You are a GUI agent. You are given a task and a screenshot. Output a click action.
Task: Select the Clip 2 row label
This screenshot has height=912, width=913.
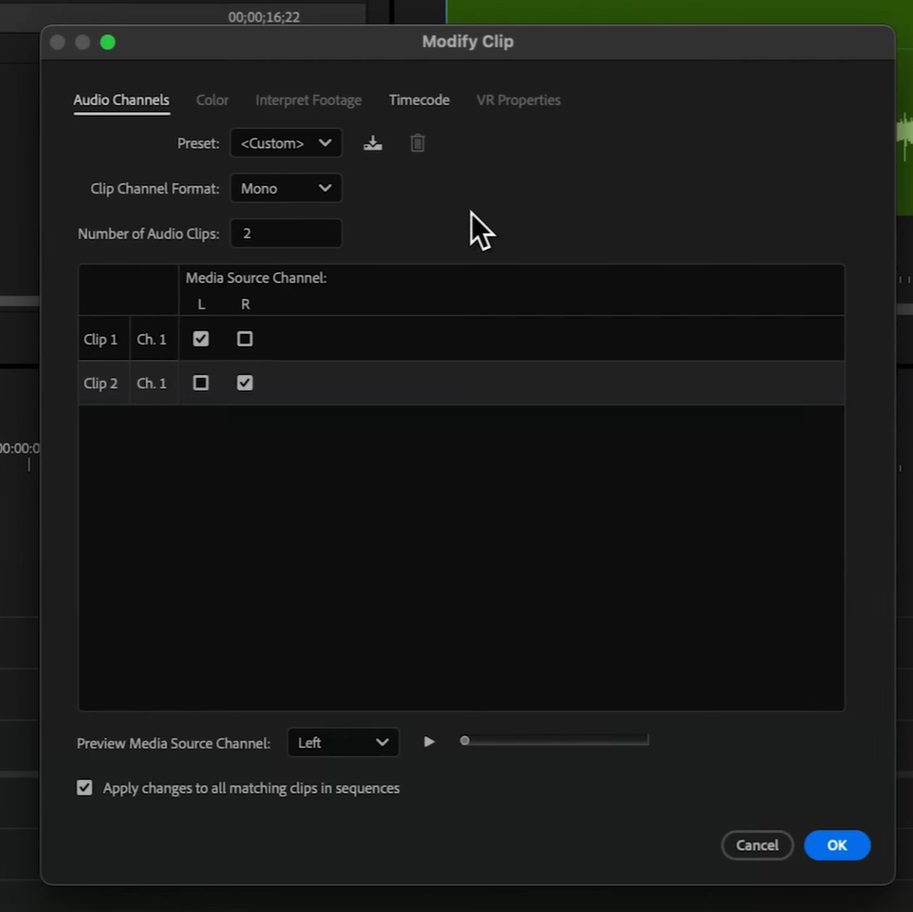pyautogui.click(x=100, y=383)
